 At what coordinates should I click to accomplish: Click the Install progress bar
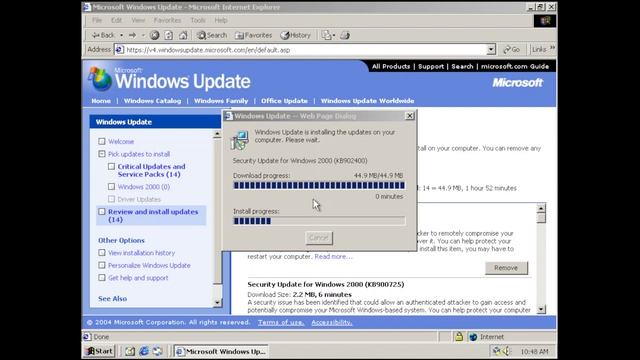319,221
